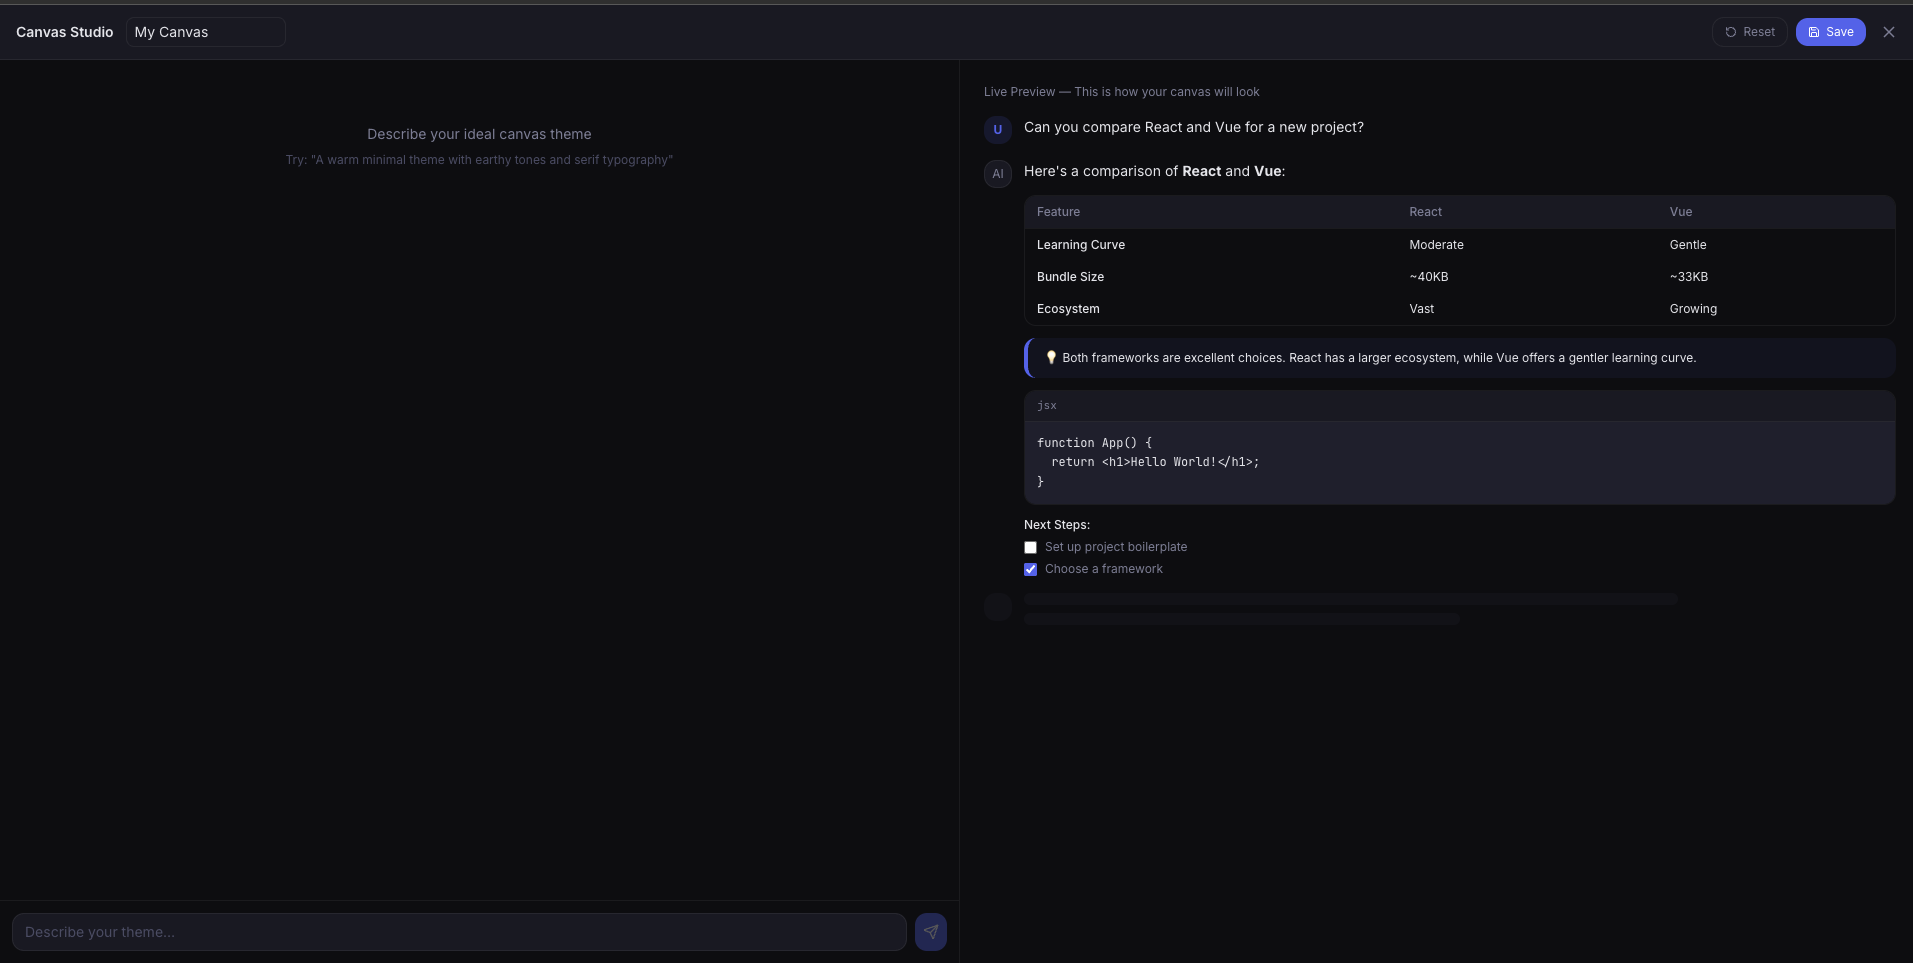Click the Describe your ideal canvas theme heading
1913x963 pixels.
[479, 134]
